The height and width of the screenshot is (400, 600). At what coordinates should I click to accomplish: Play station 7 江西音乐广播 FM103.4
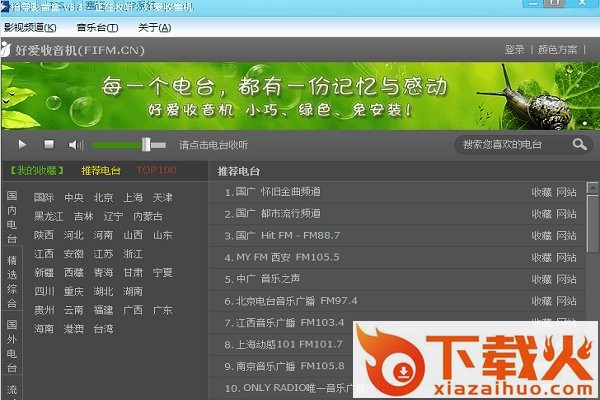(284, 323)
